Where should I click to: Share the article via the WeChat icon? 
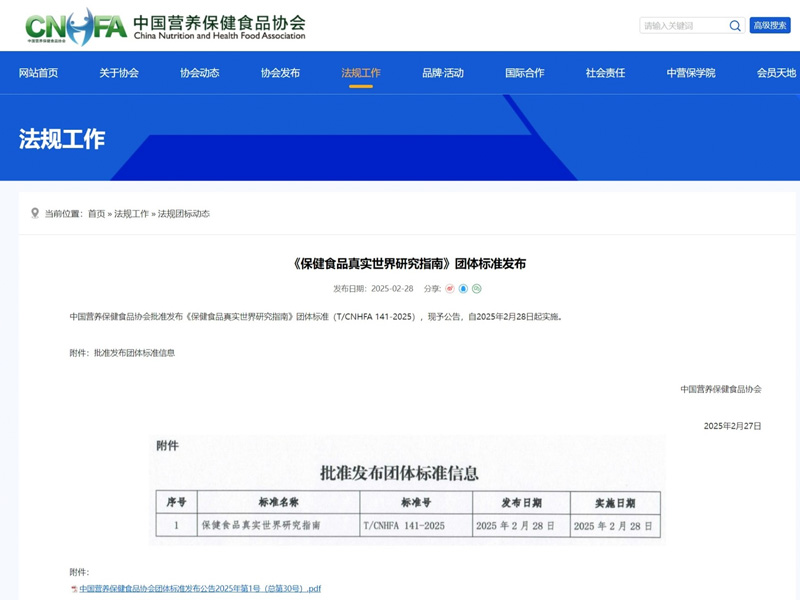(477, 289)
